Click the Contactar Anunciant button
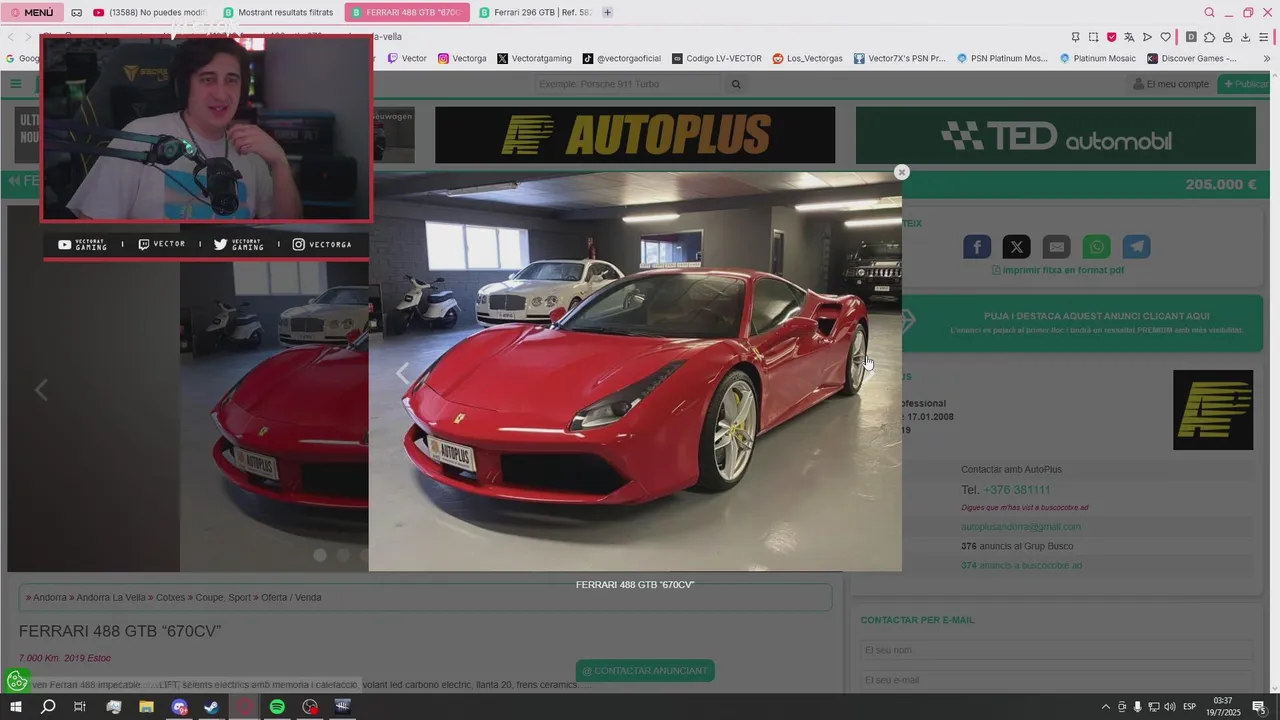1280x720 pixels. pos(645,671)
